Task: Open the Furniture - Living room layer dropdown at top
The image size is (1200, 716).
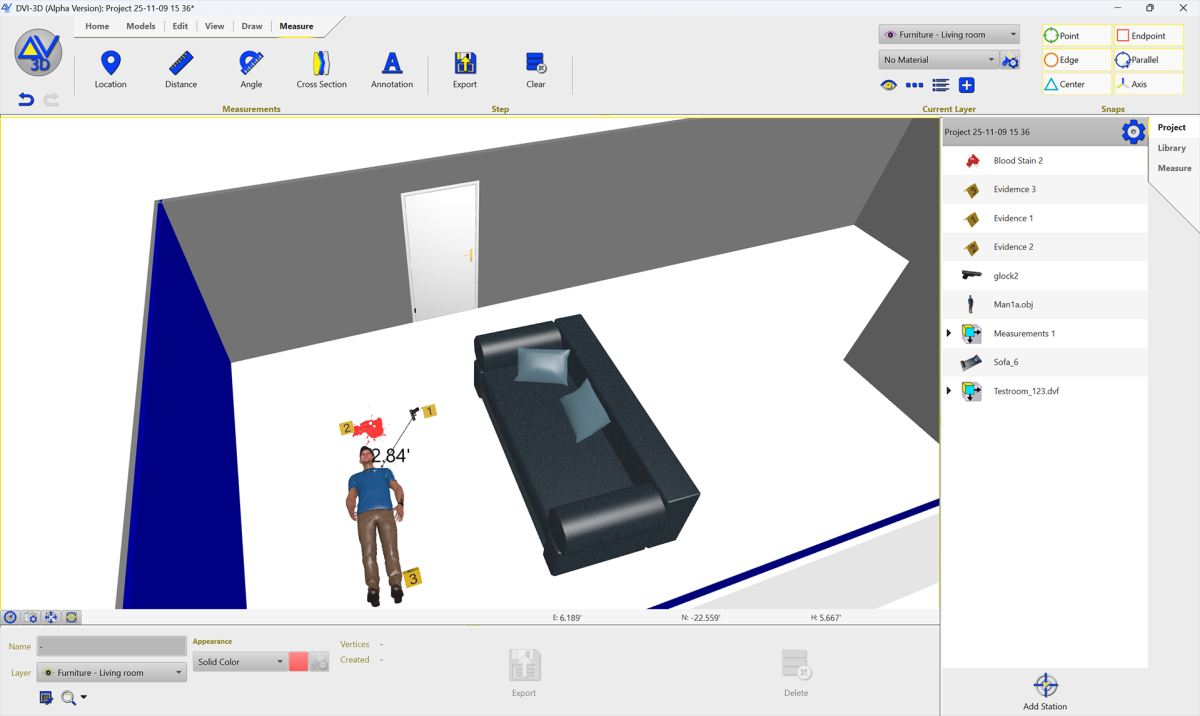Action: click(x=949, y=35)
